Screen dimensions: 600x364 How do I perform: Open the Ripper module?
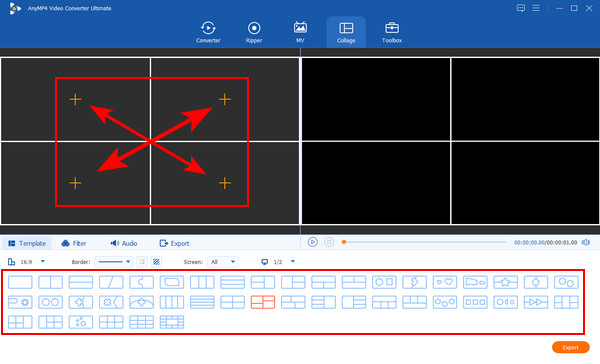[254, 32]
